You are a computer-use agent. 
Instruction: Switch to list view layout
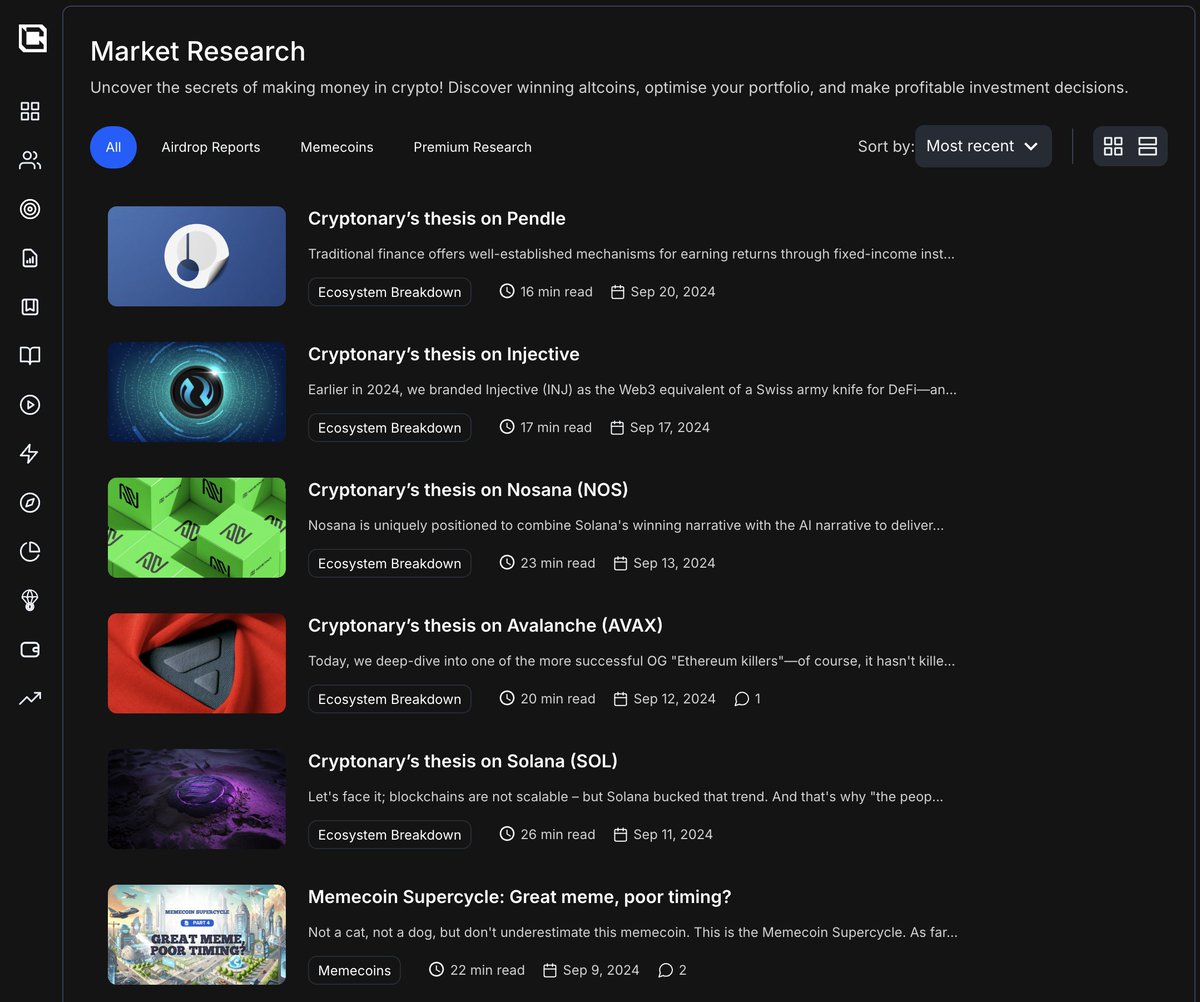[x=1147, y=146]
